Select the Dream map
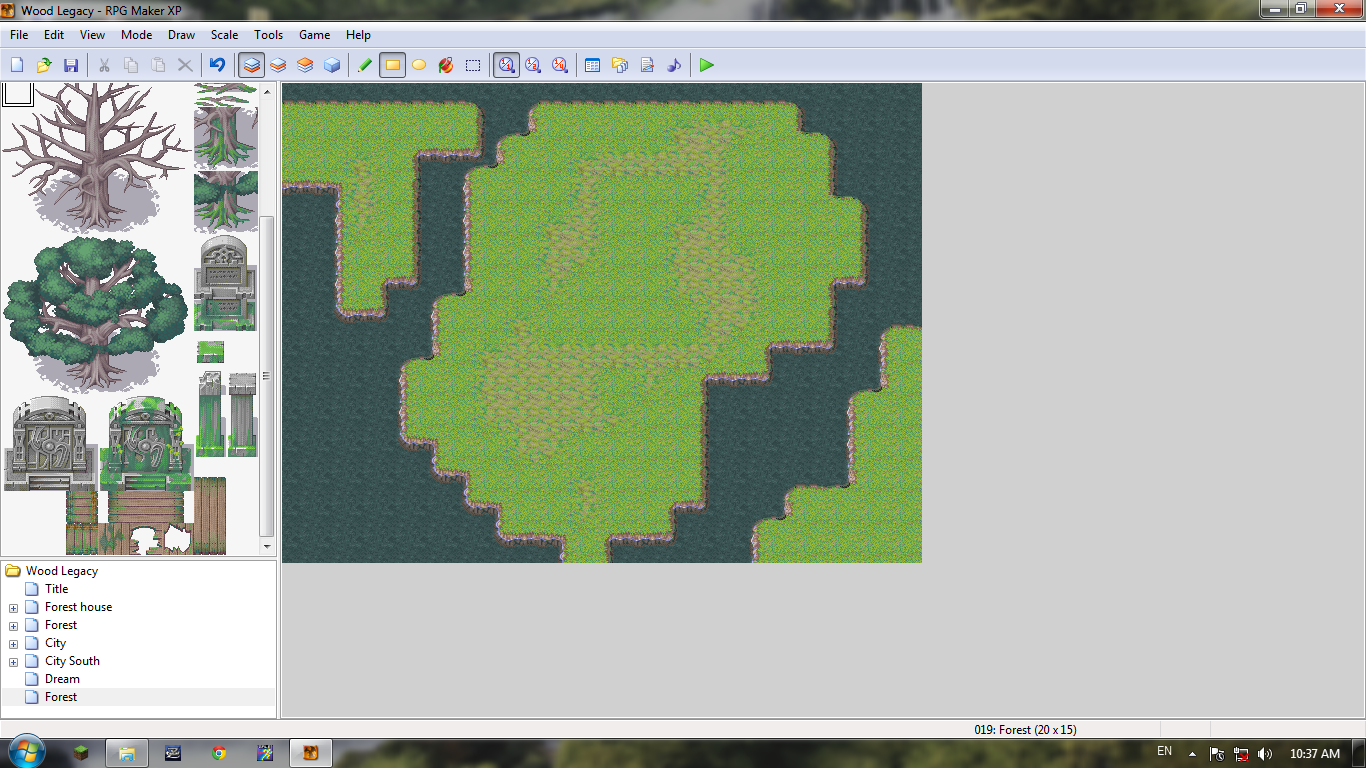The width and height of the screenshot is (1366, 768). coord(60,679)
